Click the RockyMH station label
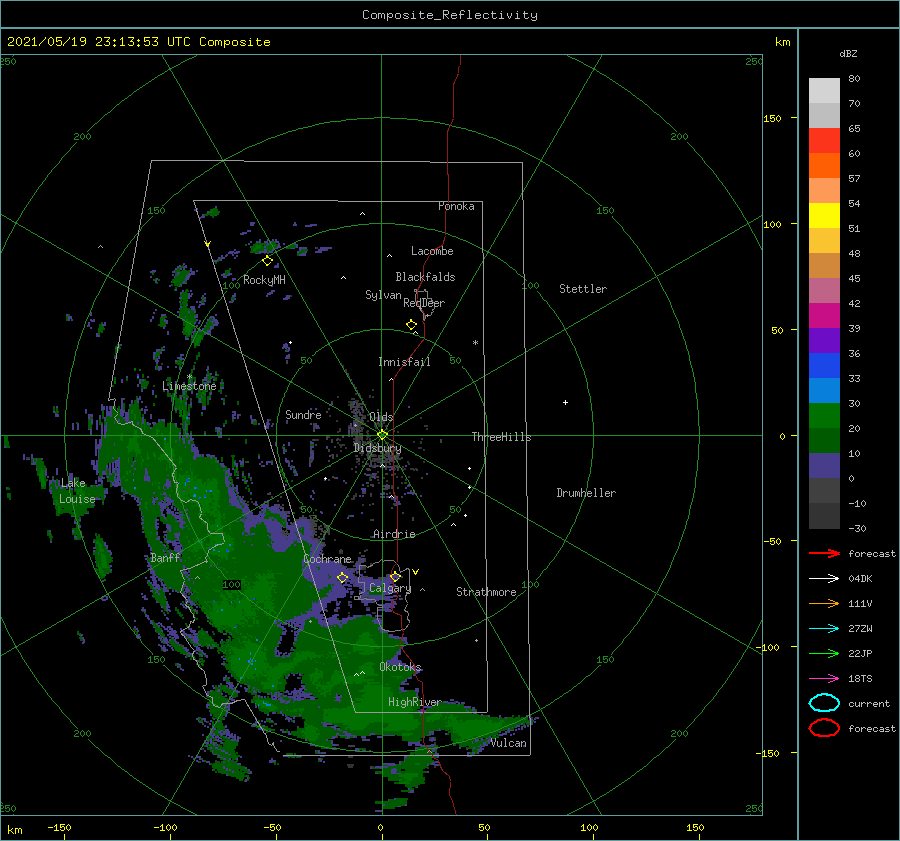 [264, 280]
